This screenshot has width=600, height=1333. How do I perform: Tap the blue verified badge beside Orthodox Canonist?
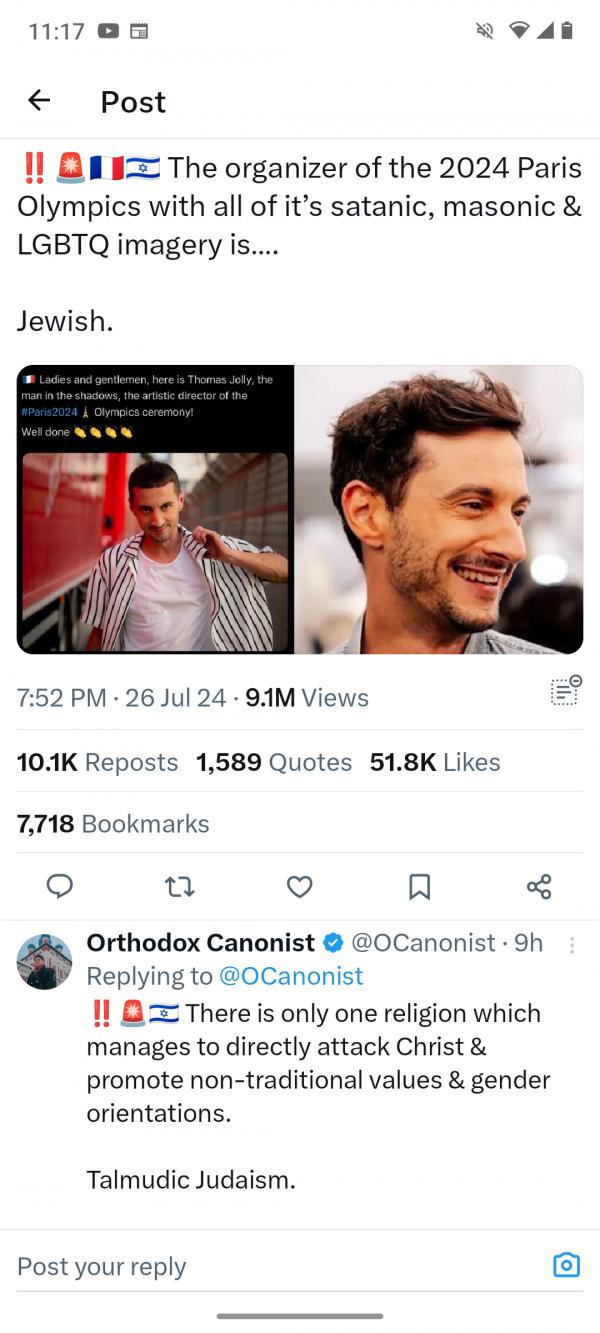pyautogui.click(x=332, y=942)
